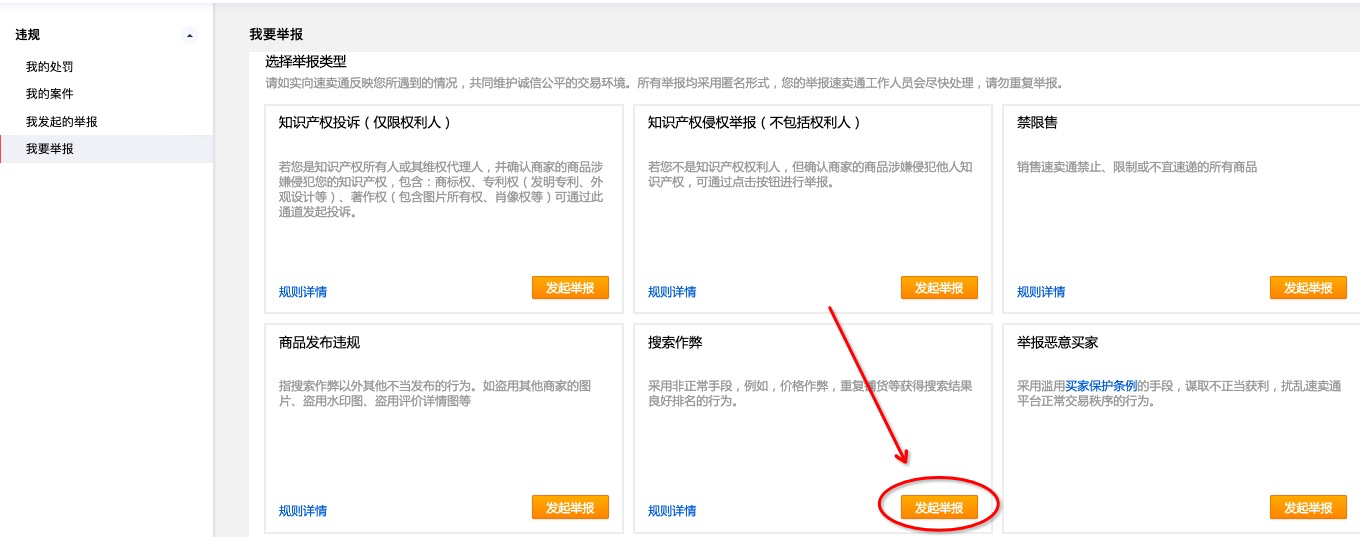Image resolution: width=1360 pixels, height=537 pixels.
Task: Select 我要举报 in the sidebar
Action: (49, 149)
